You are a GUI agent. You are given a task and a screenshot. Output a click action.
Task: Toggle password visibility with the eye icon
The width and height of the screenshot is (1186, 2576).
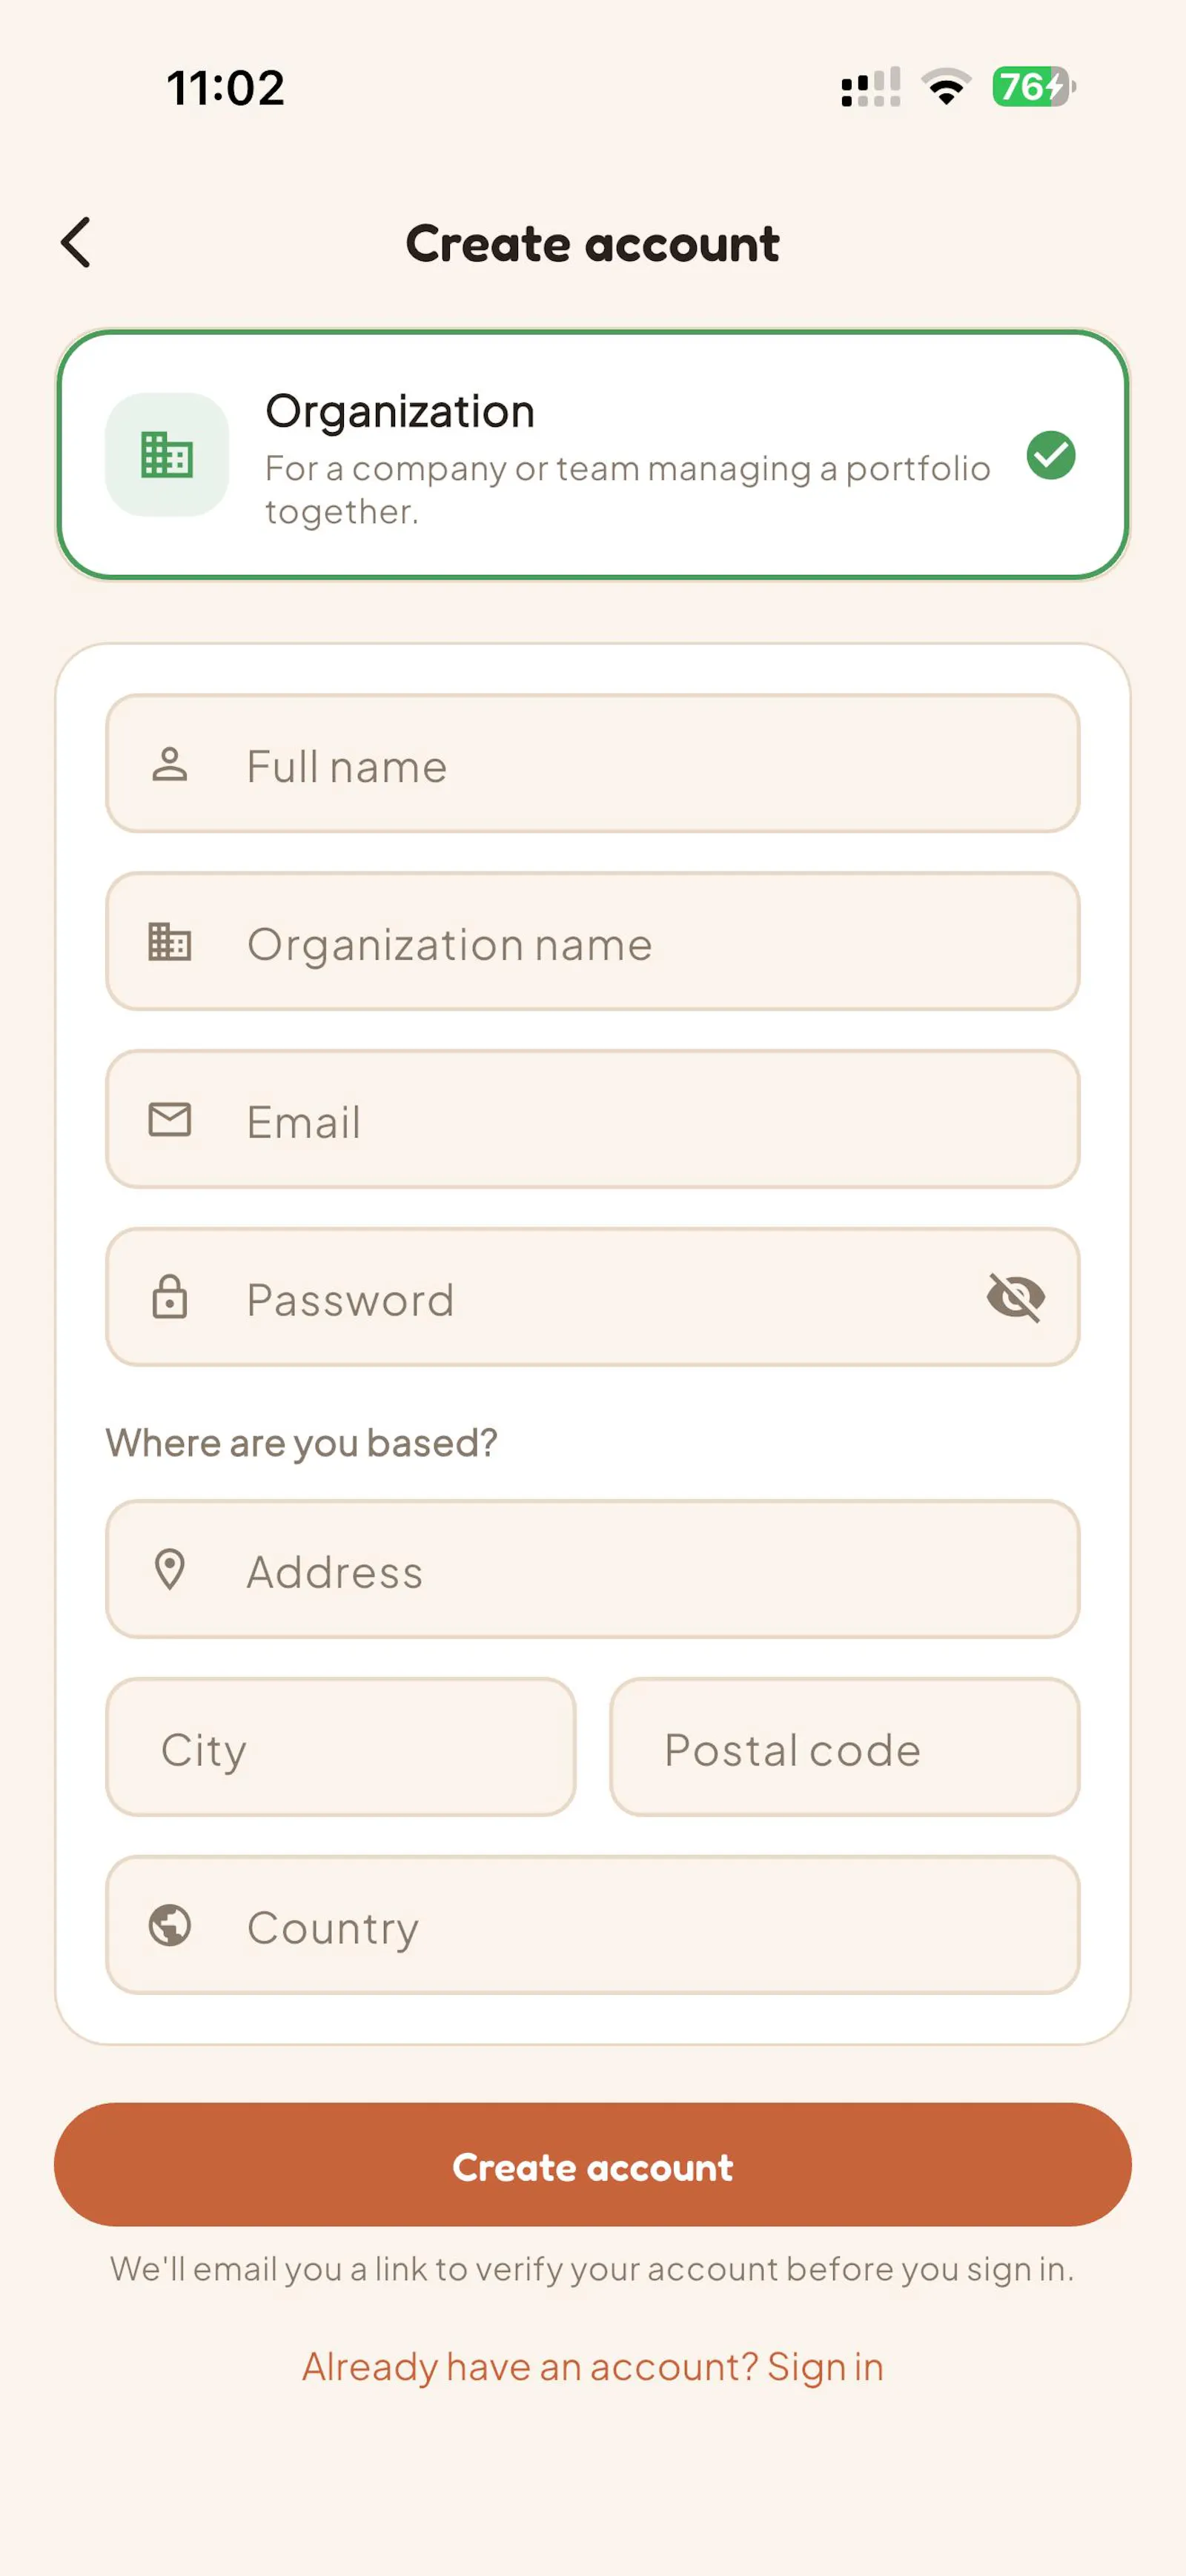(1016, 1298)
